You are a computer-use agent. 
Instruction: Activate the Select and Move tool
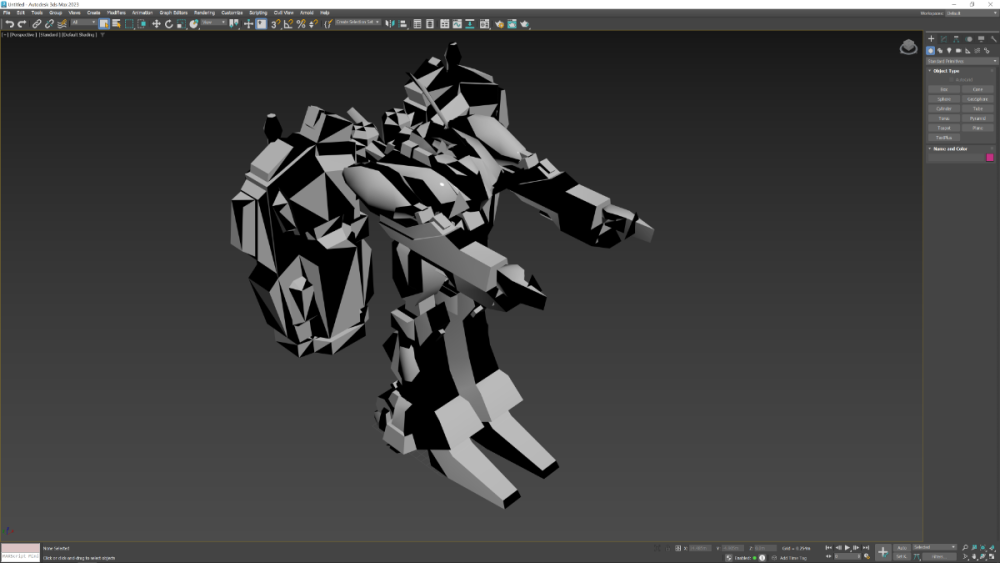coord(156,24)
